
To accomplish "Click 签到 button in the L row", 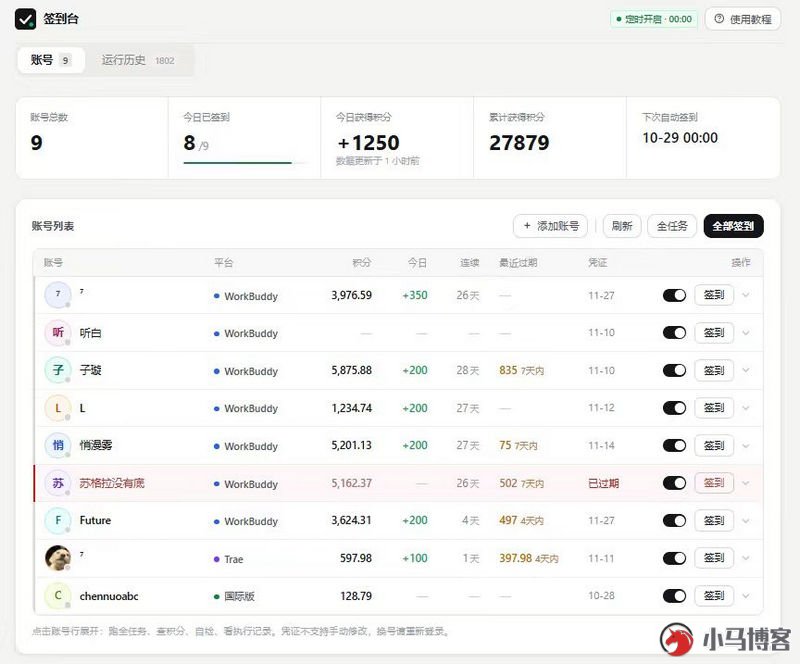I will (714, 408).
